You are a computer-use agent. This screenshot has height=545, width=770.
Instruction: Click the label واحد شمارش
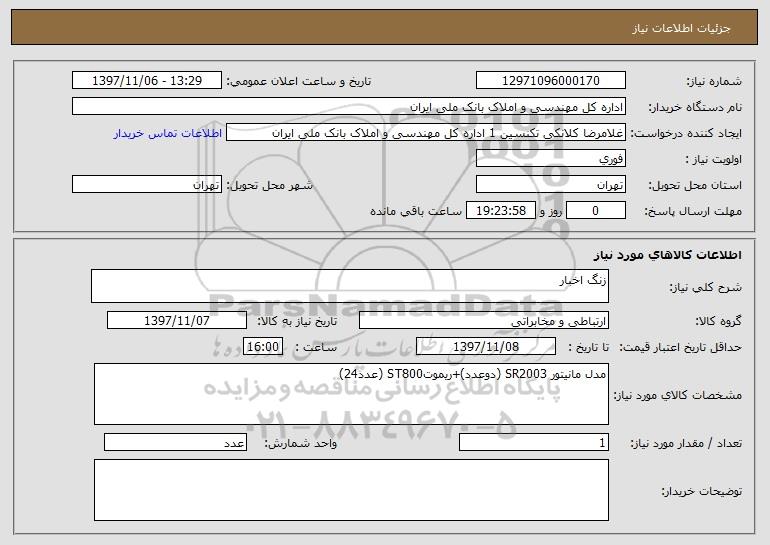(x=301, y=443)
